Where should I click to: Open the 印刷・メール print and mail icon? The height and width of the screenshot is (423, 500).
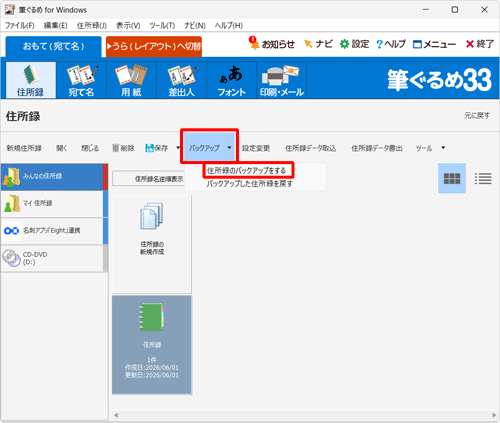282,80
